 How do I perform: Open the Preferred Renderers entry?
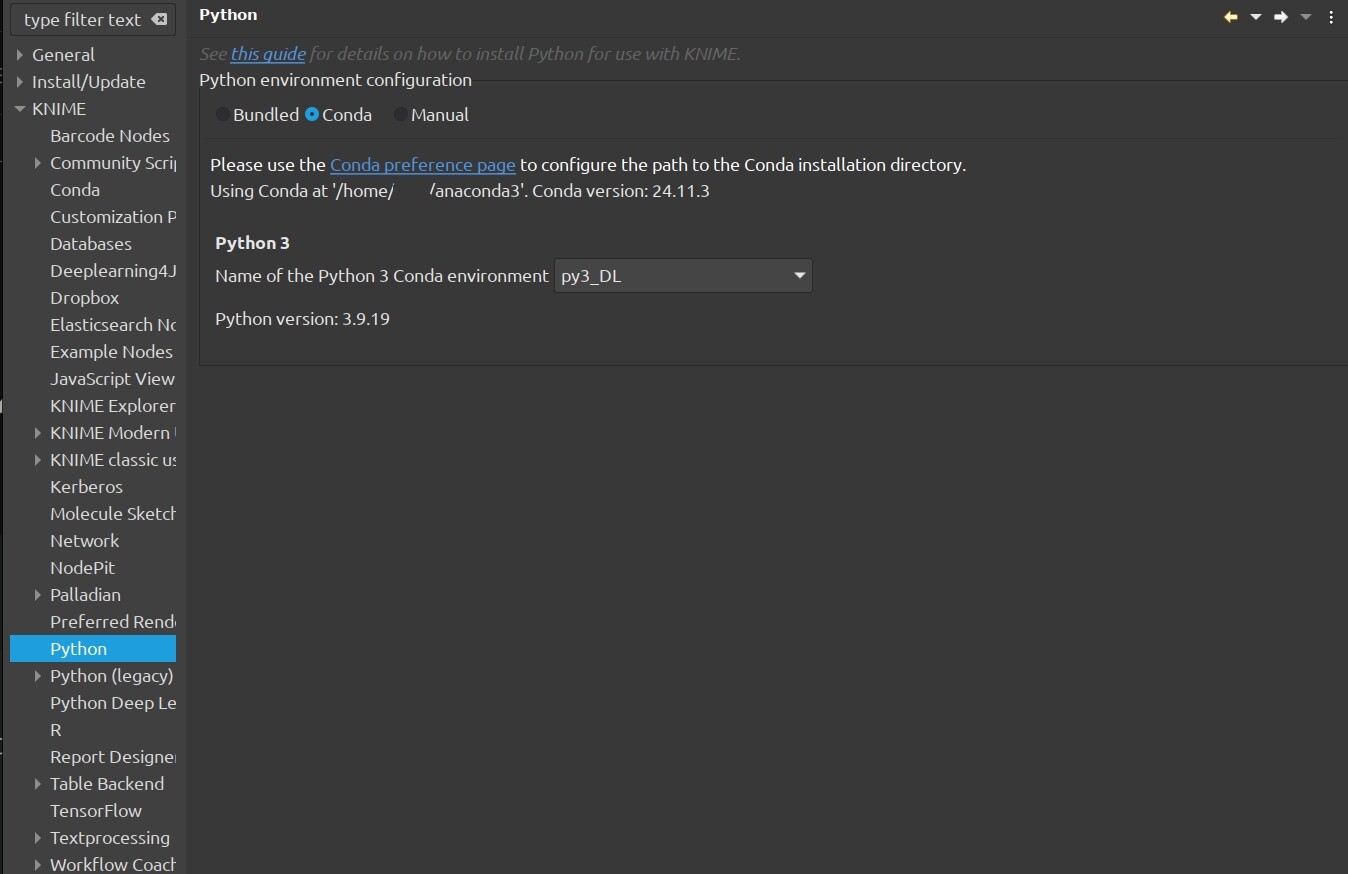(113, 622)
